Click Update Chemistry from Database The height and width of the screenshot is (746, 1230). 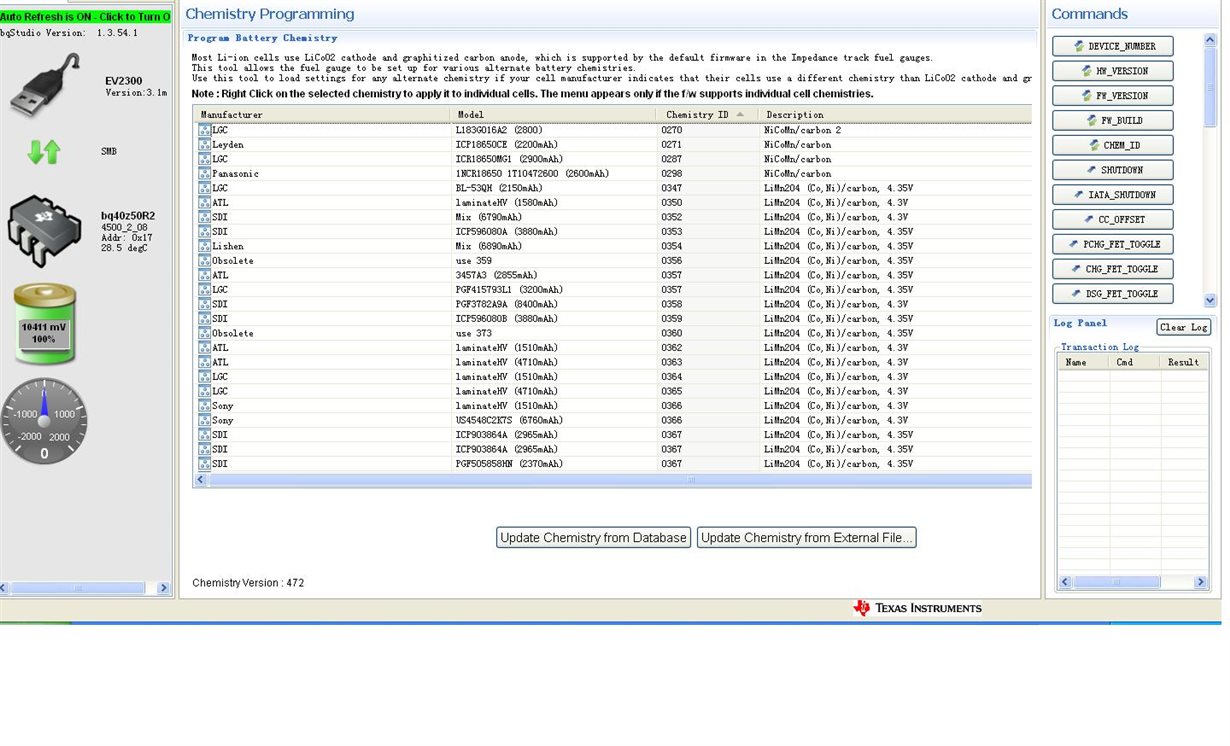pos(594,538)
